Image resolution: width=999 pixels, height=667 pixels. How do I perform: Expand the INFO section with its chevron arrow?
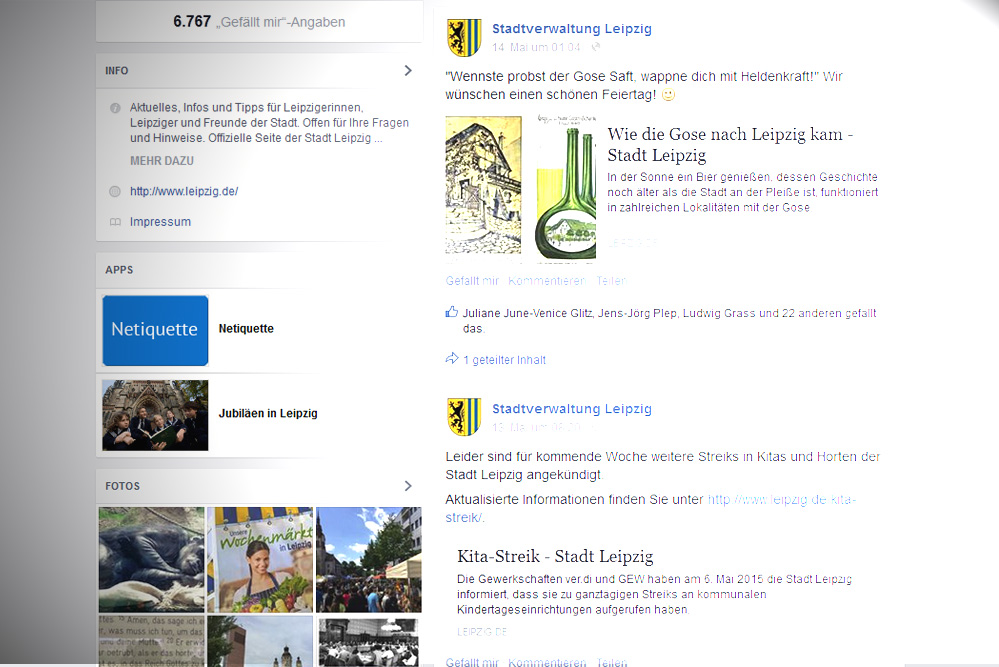click(408, 70)
